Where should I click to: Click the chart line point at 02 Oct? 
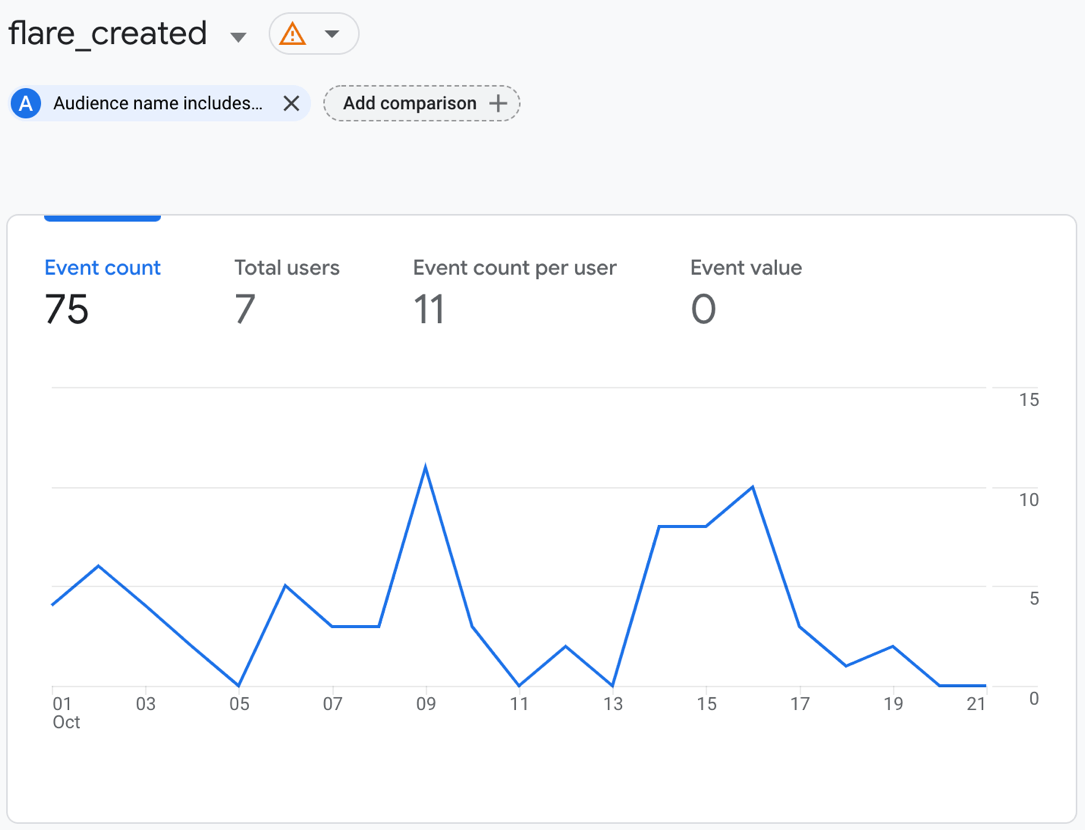(98, 566)
